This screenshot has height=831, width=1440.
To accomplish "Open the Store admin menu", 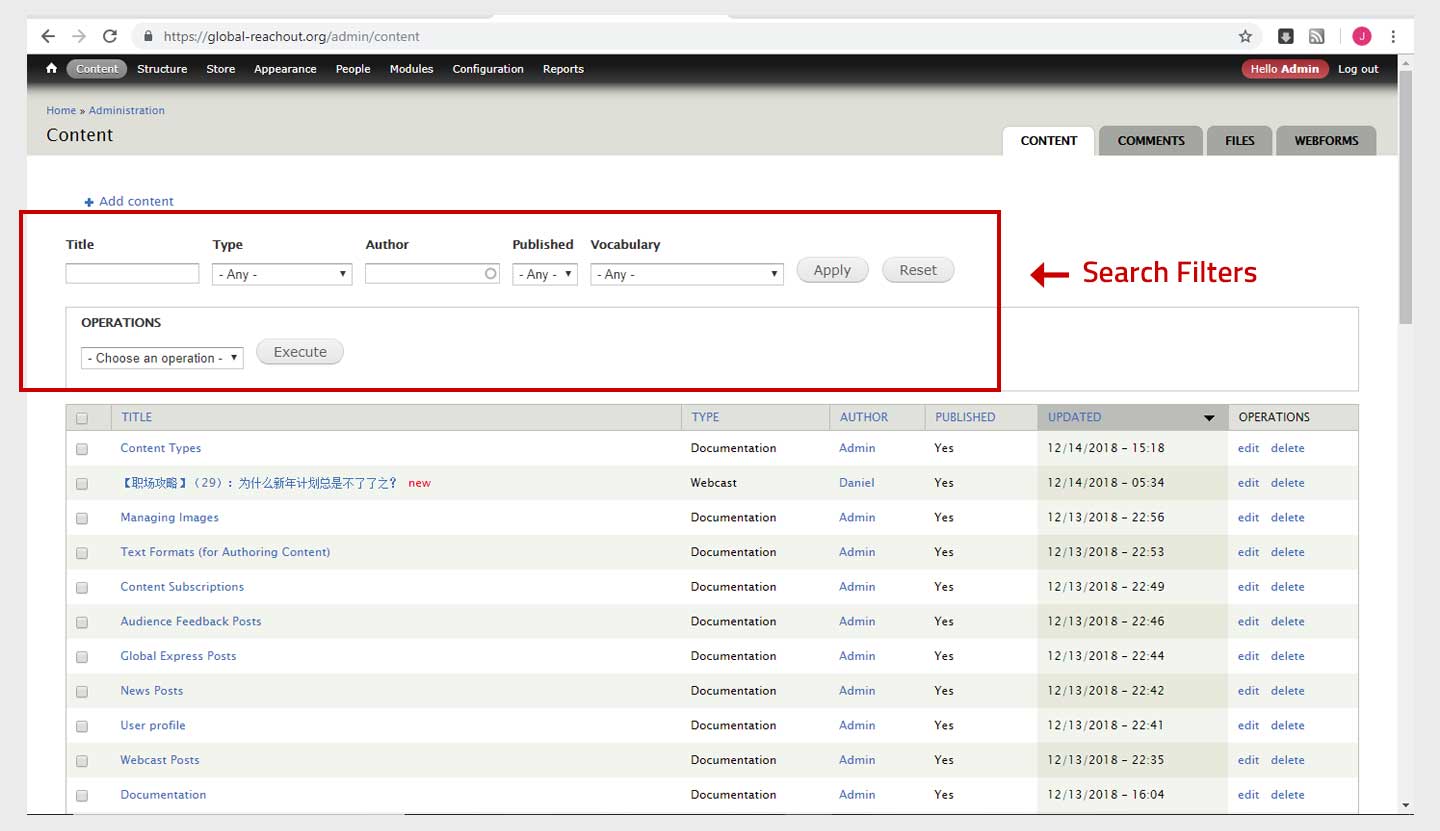I will coord(220,69).
